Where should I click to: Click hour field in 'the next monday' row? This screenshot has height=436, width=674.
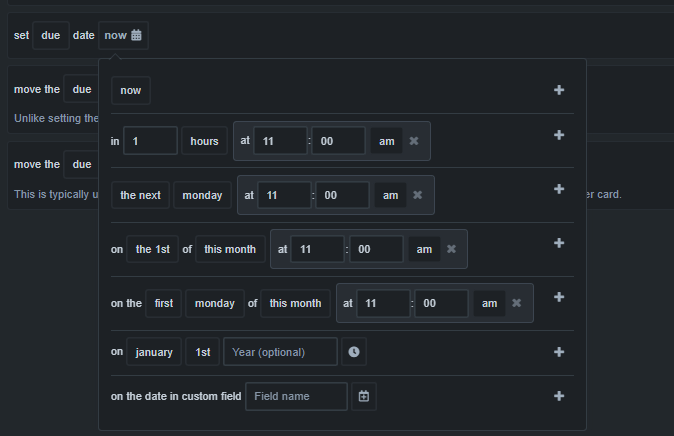284,195
